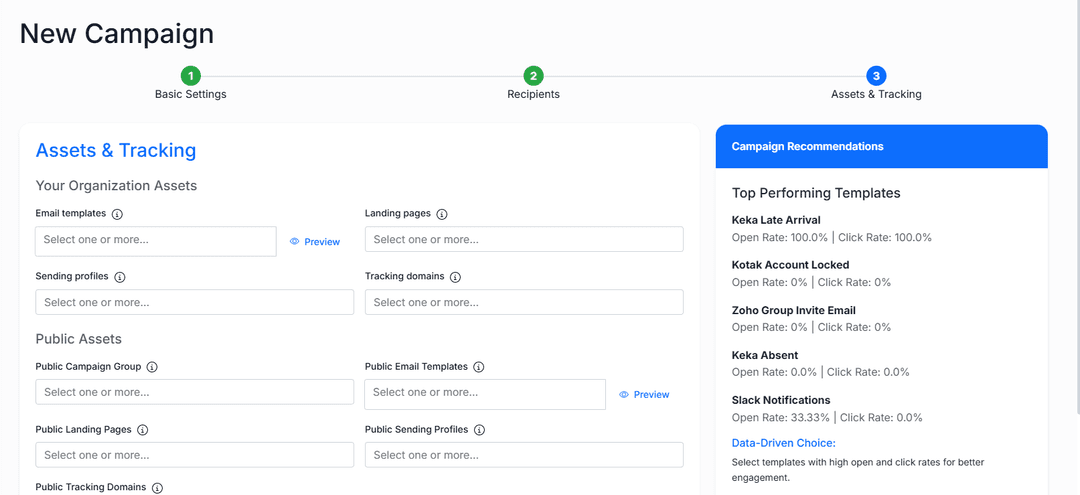Click info icon next to Tracking domains

[455, 277]
